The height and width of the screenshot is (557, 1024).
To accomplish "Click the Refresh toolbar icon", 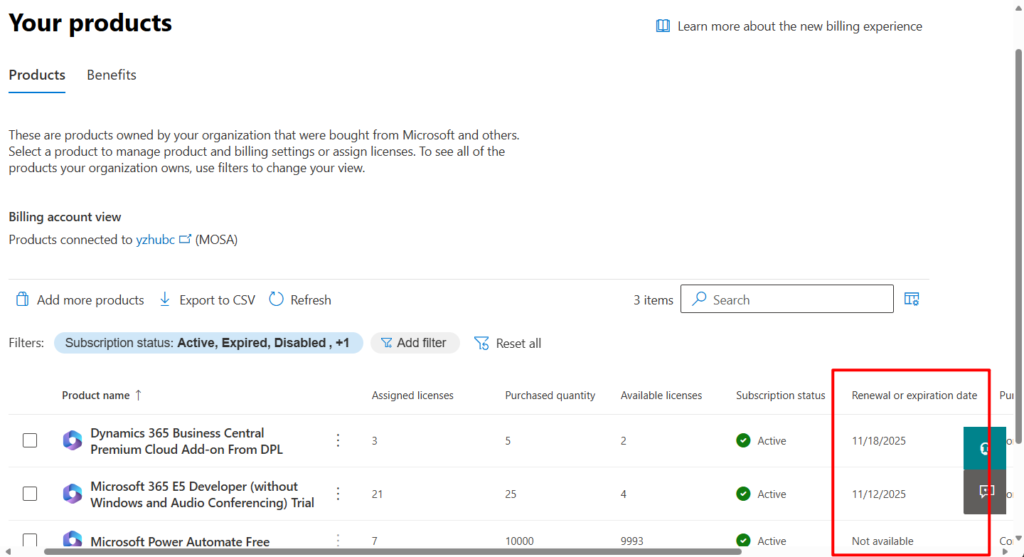I will point(277,300).
